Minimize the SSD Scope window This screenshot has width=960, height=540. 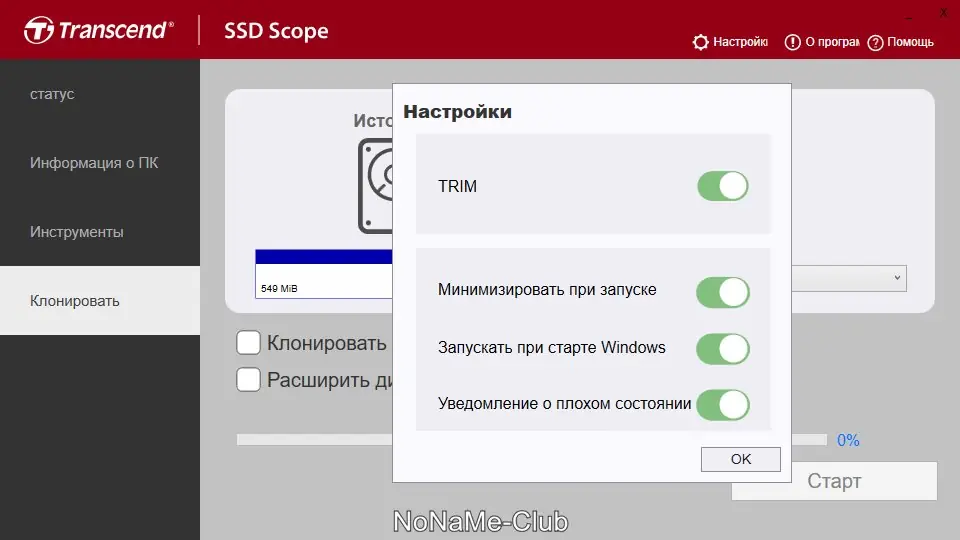[x=909, y=18]
